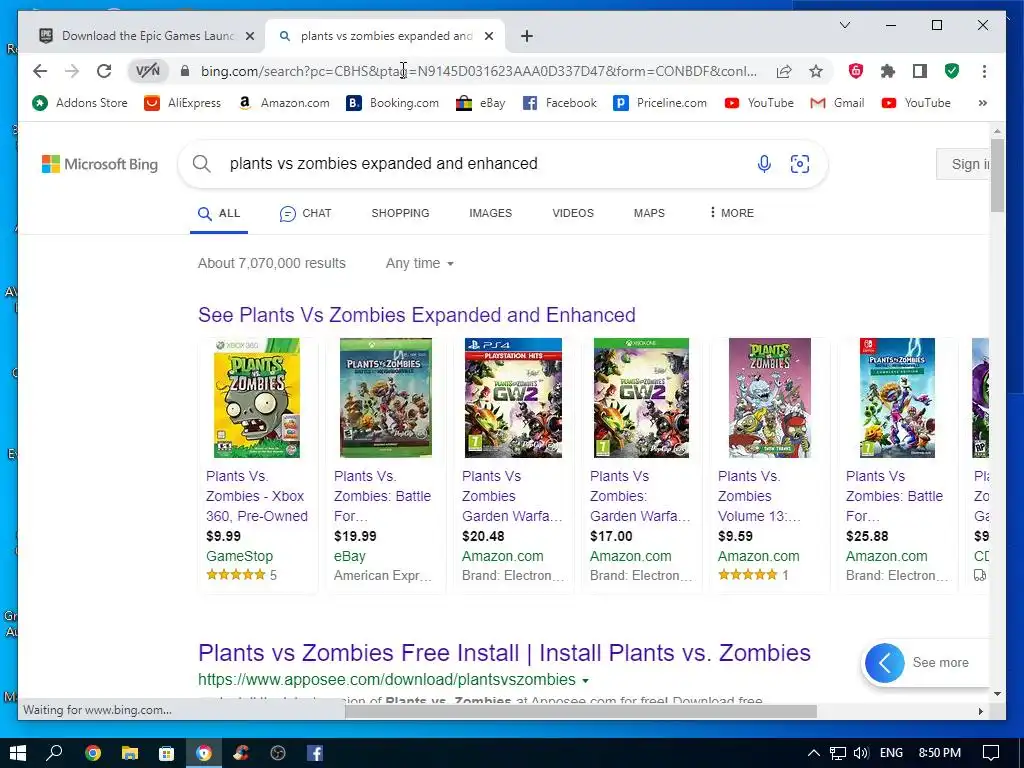Show hidden bookmarks with the double chevron
This screenshot has height=768, width=1024.
[x=982, y=103]
